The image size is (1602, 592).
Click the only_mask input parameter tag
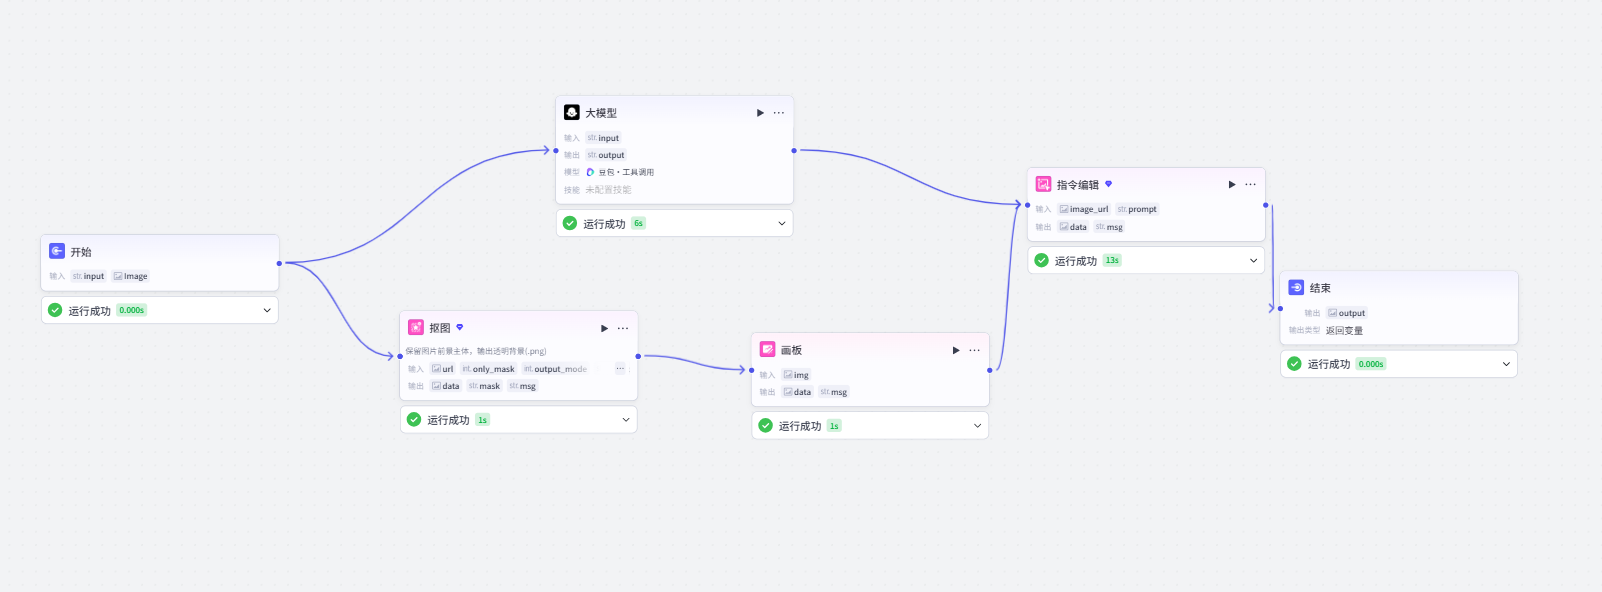488,369
